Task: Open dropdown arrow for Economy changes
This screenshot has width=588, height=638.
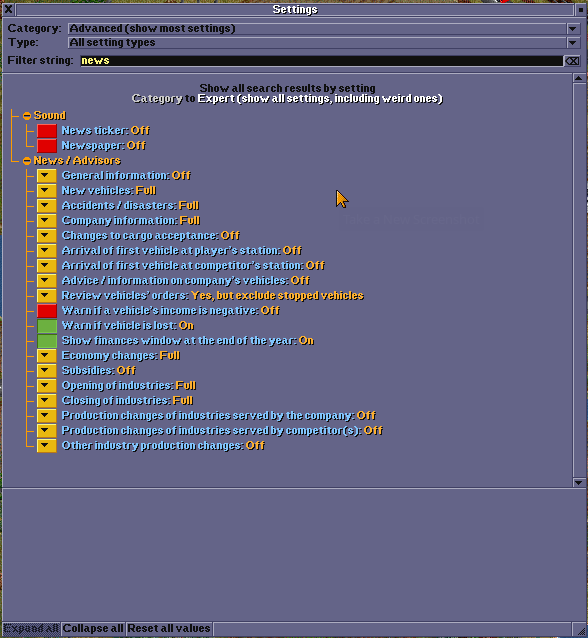Action: (x=47, y=356)
